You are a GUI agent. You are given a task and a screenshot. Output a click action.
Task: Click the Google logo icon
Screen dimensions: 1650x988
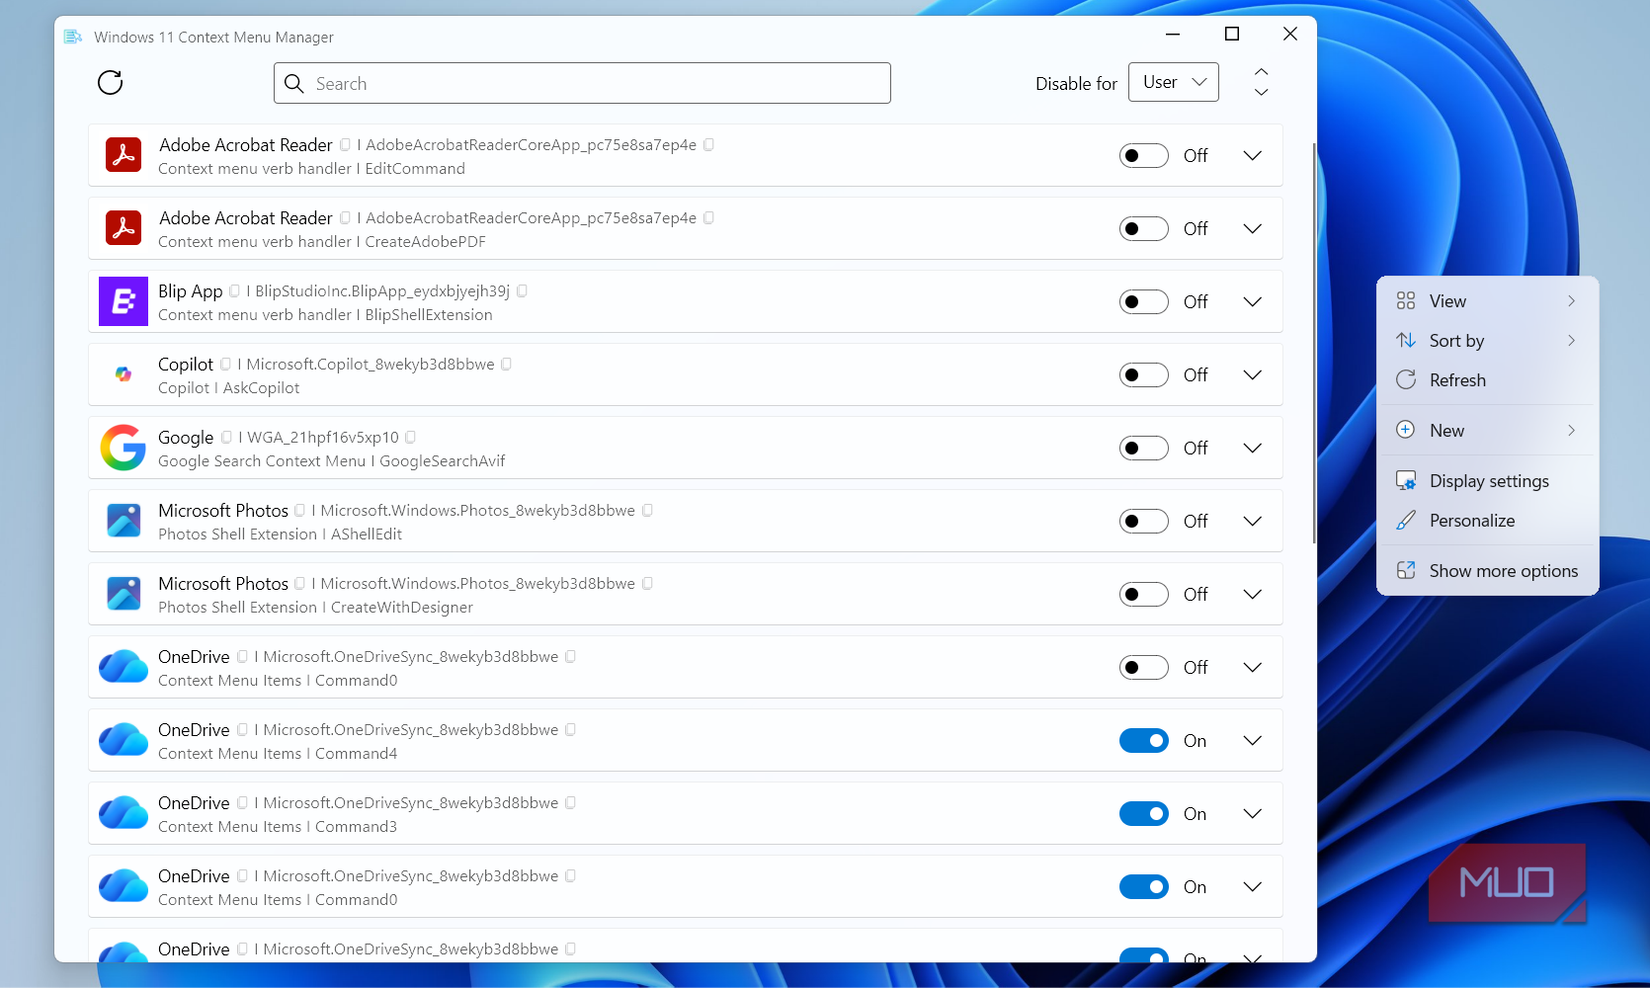click(x=123, y=447)
